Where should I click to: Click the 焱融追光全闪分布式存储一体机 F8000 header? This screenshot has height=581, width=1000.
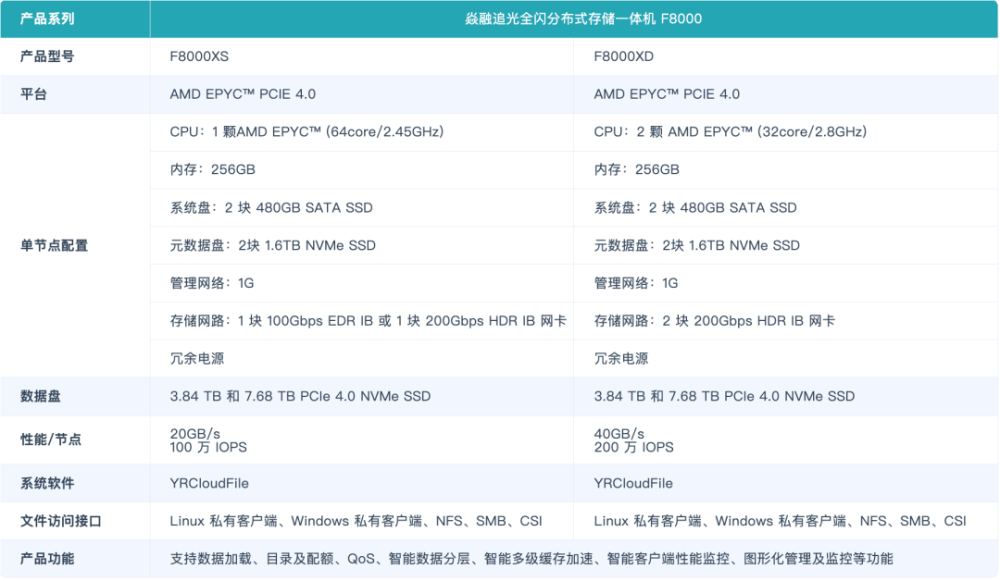(x=584, y=19)
